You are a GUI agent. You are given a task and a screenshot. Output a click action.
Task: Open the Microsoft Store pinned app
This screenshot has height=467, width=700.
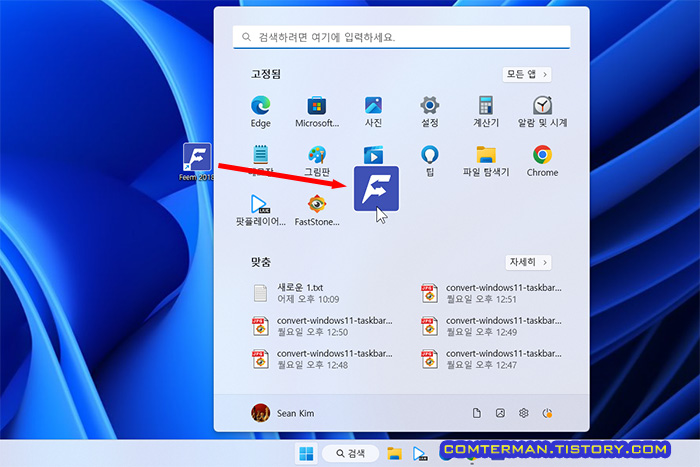(x=317, y=112)
